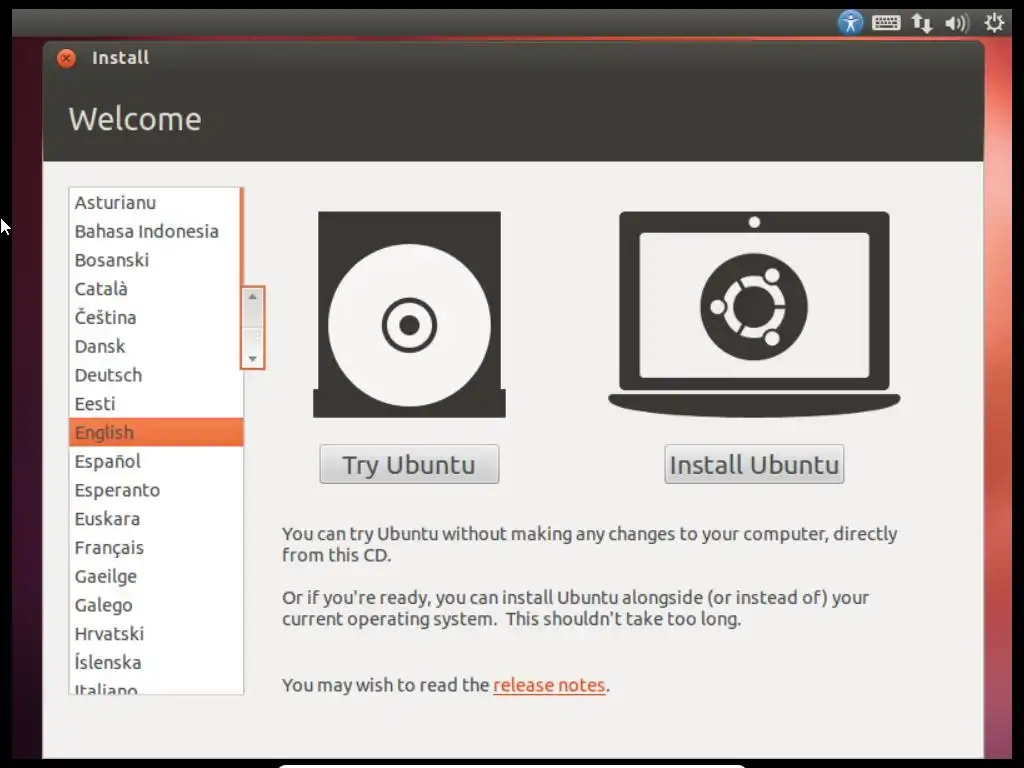Select Bahasa Indonesia language
1024x768 pixels.
click(156, 231)
